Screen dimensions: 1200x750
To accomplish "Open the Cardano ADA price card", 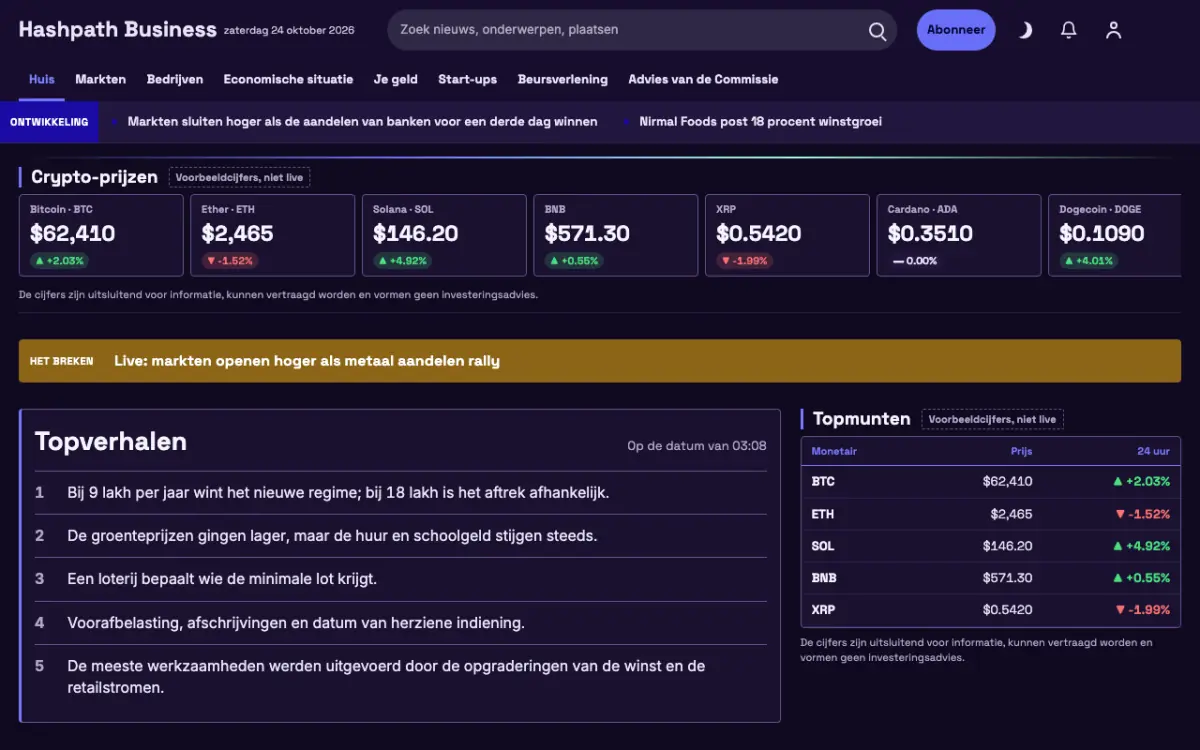I will (959, 235).
